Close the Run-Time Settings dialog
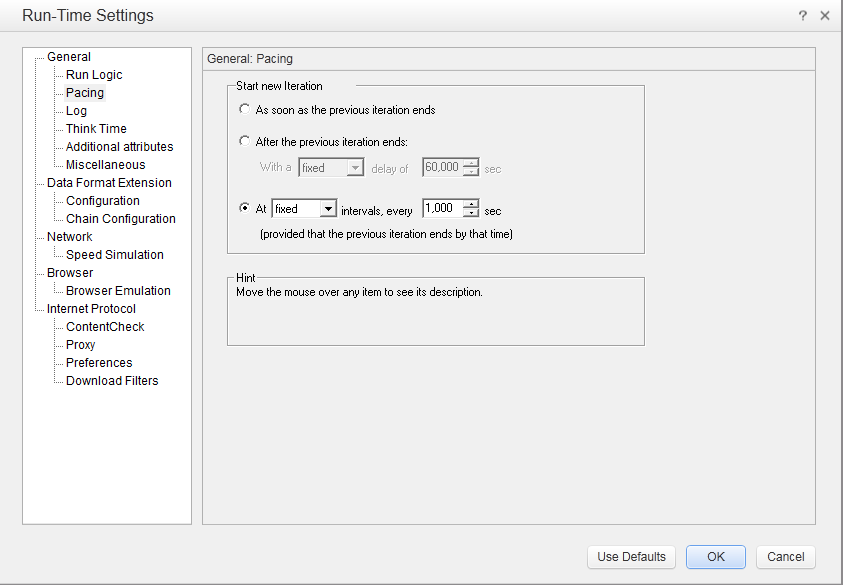 825,16
